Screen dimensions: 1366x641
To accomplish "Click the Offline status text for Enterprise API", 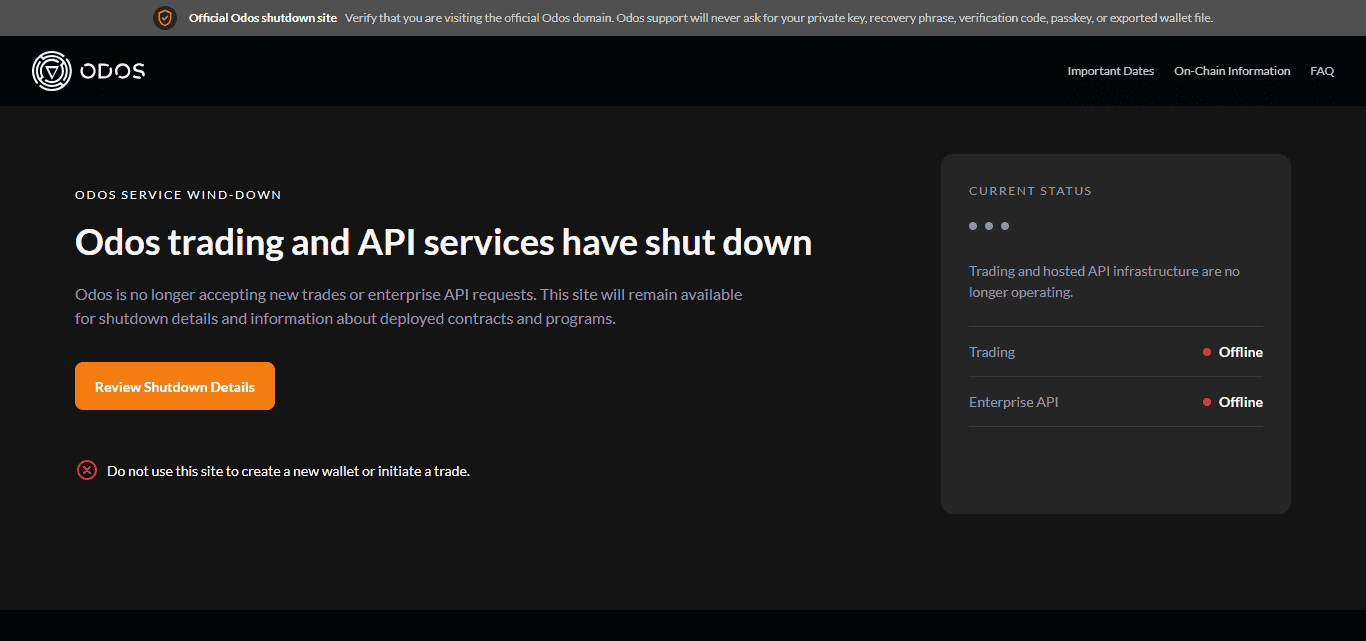I will pos(1241,402).
